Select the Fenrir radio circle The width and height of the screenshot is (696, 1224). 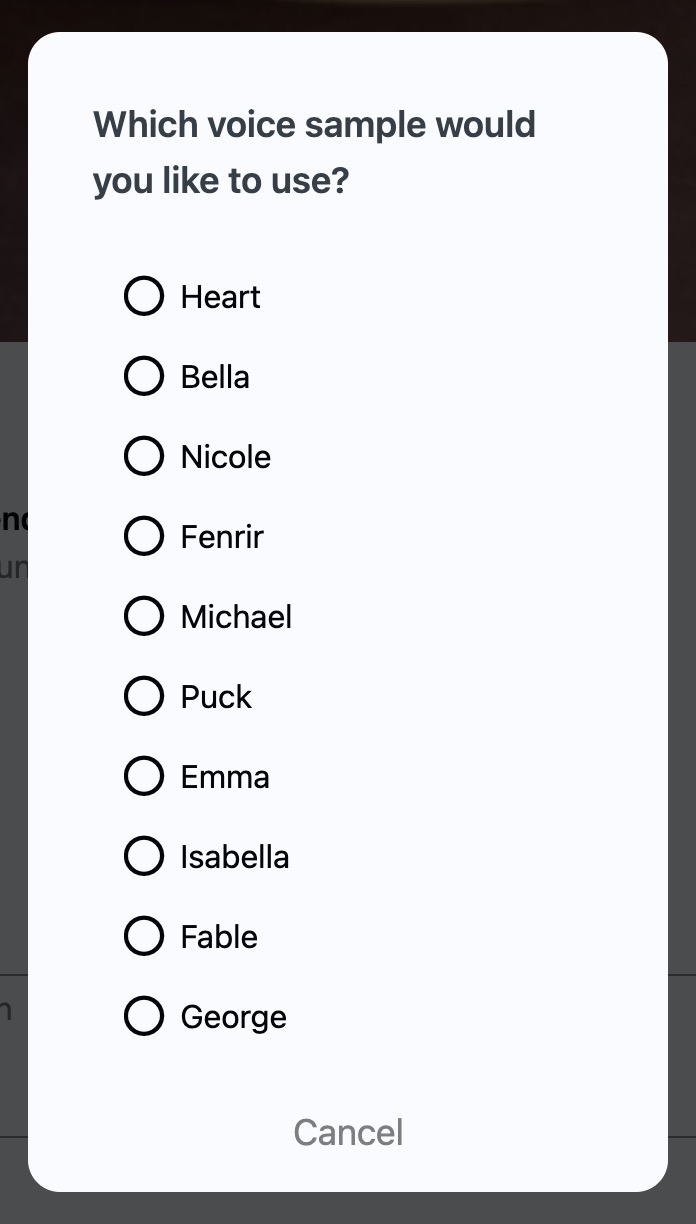144,536
